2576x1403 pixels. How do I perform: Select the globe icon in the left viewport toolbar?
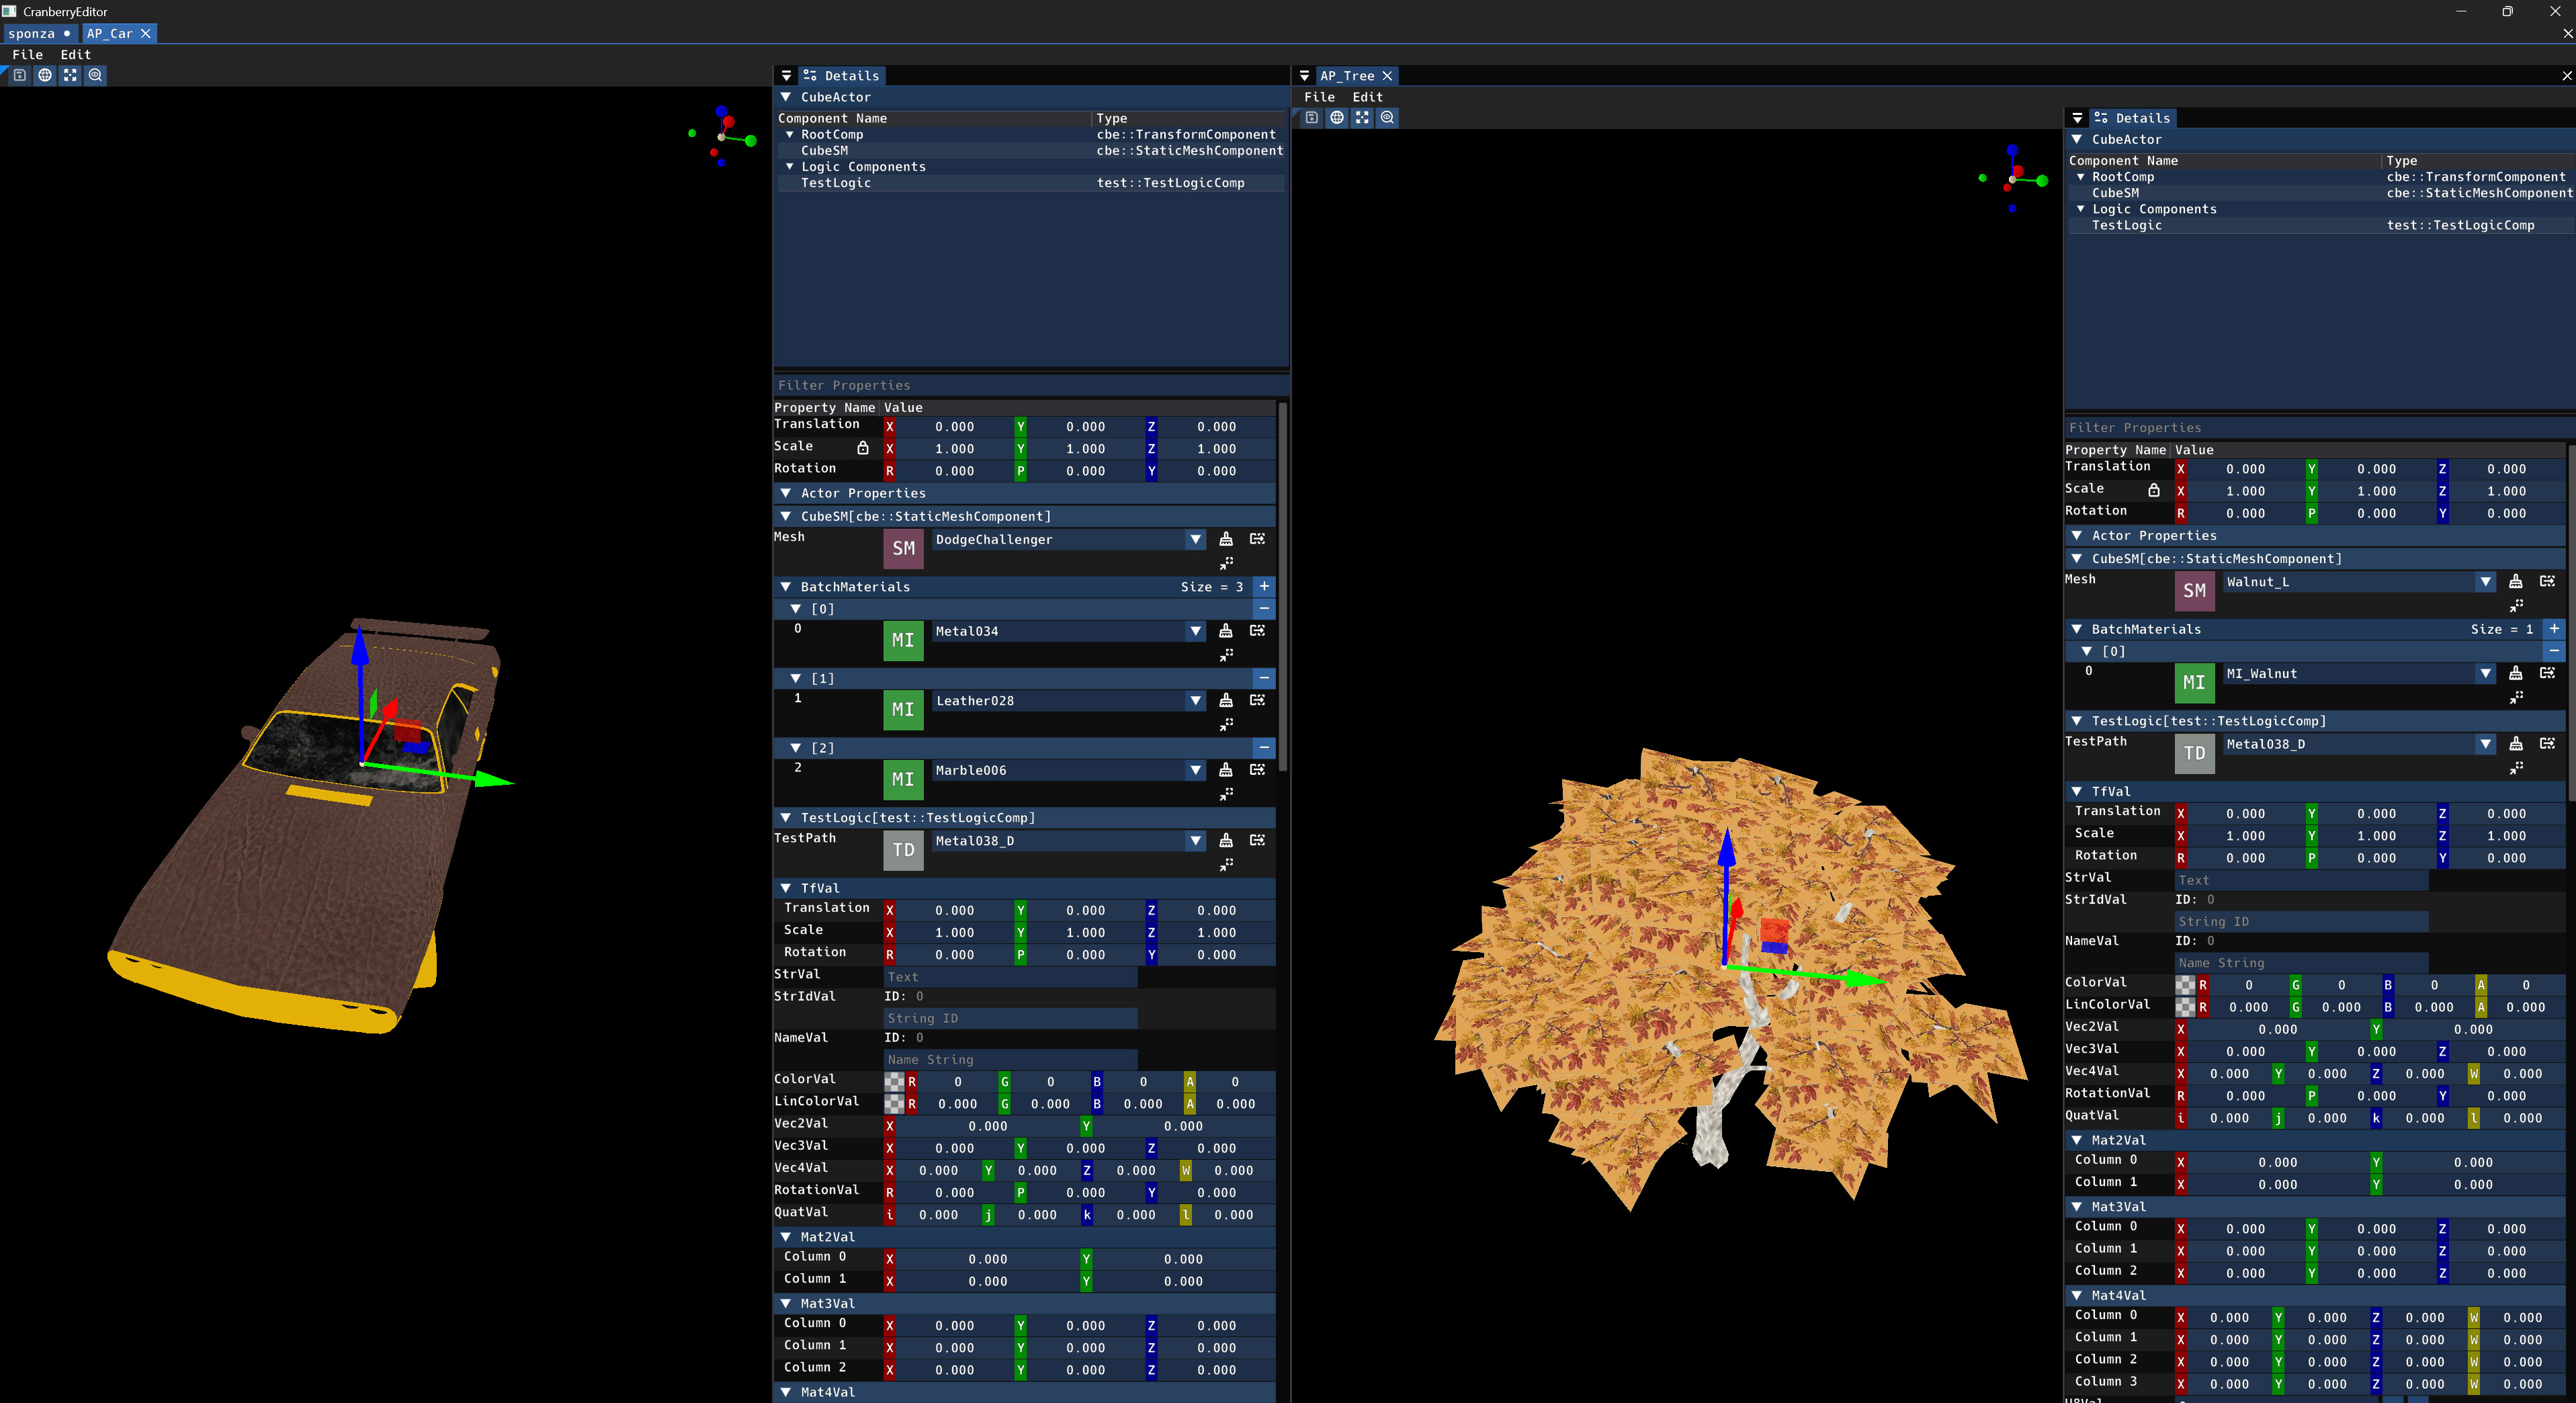[44, 75]
